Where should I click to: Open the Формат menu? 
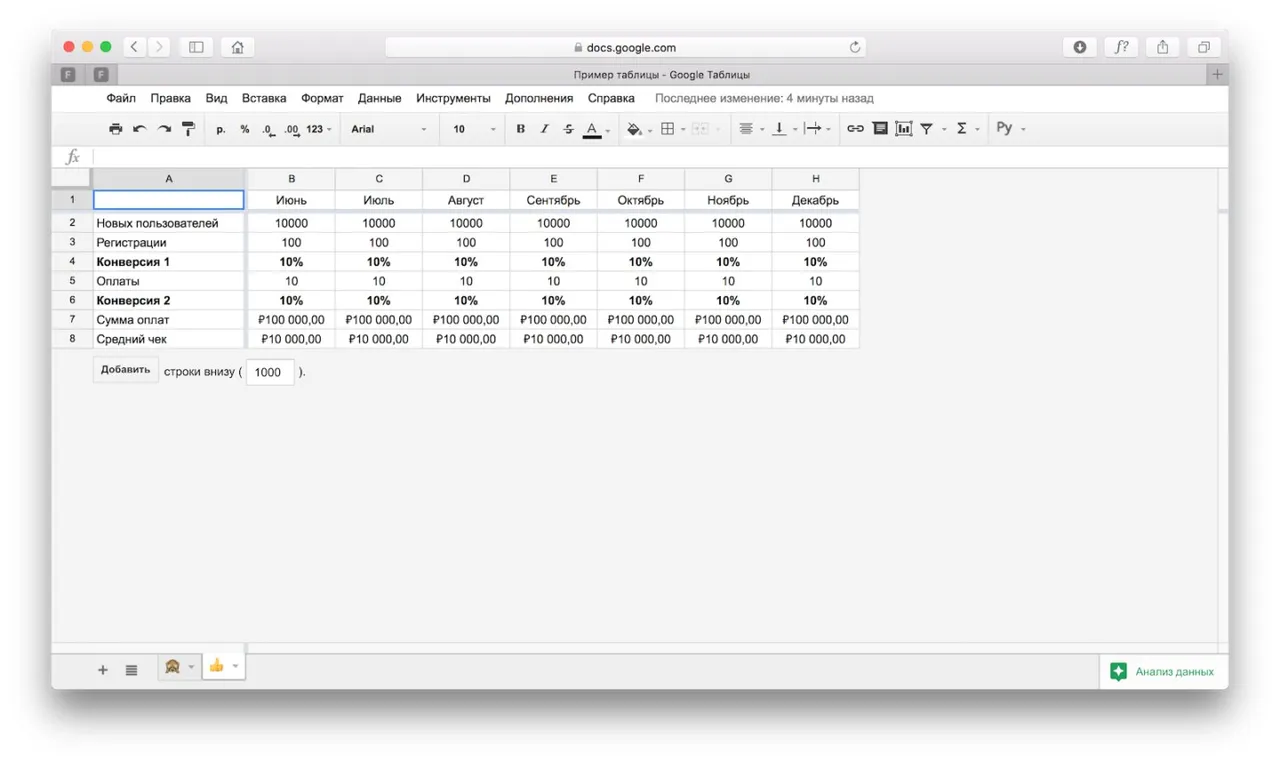coord(322,98)
